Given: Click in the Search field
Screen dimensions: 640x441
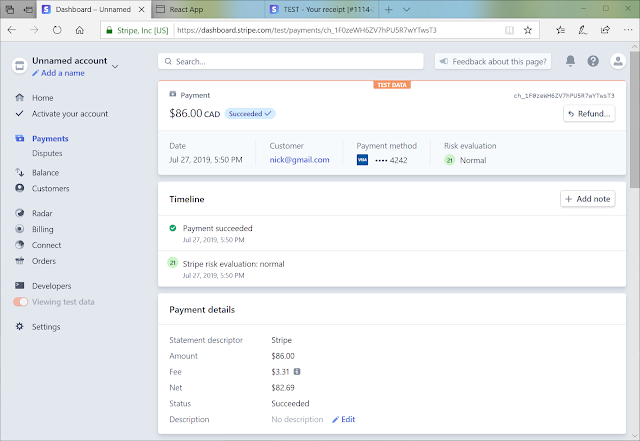Looking at the screenshot, I should point(291,61).
